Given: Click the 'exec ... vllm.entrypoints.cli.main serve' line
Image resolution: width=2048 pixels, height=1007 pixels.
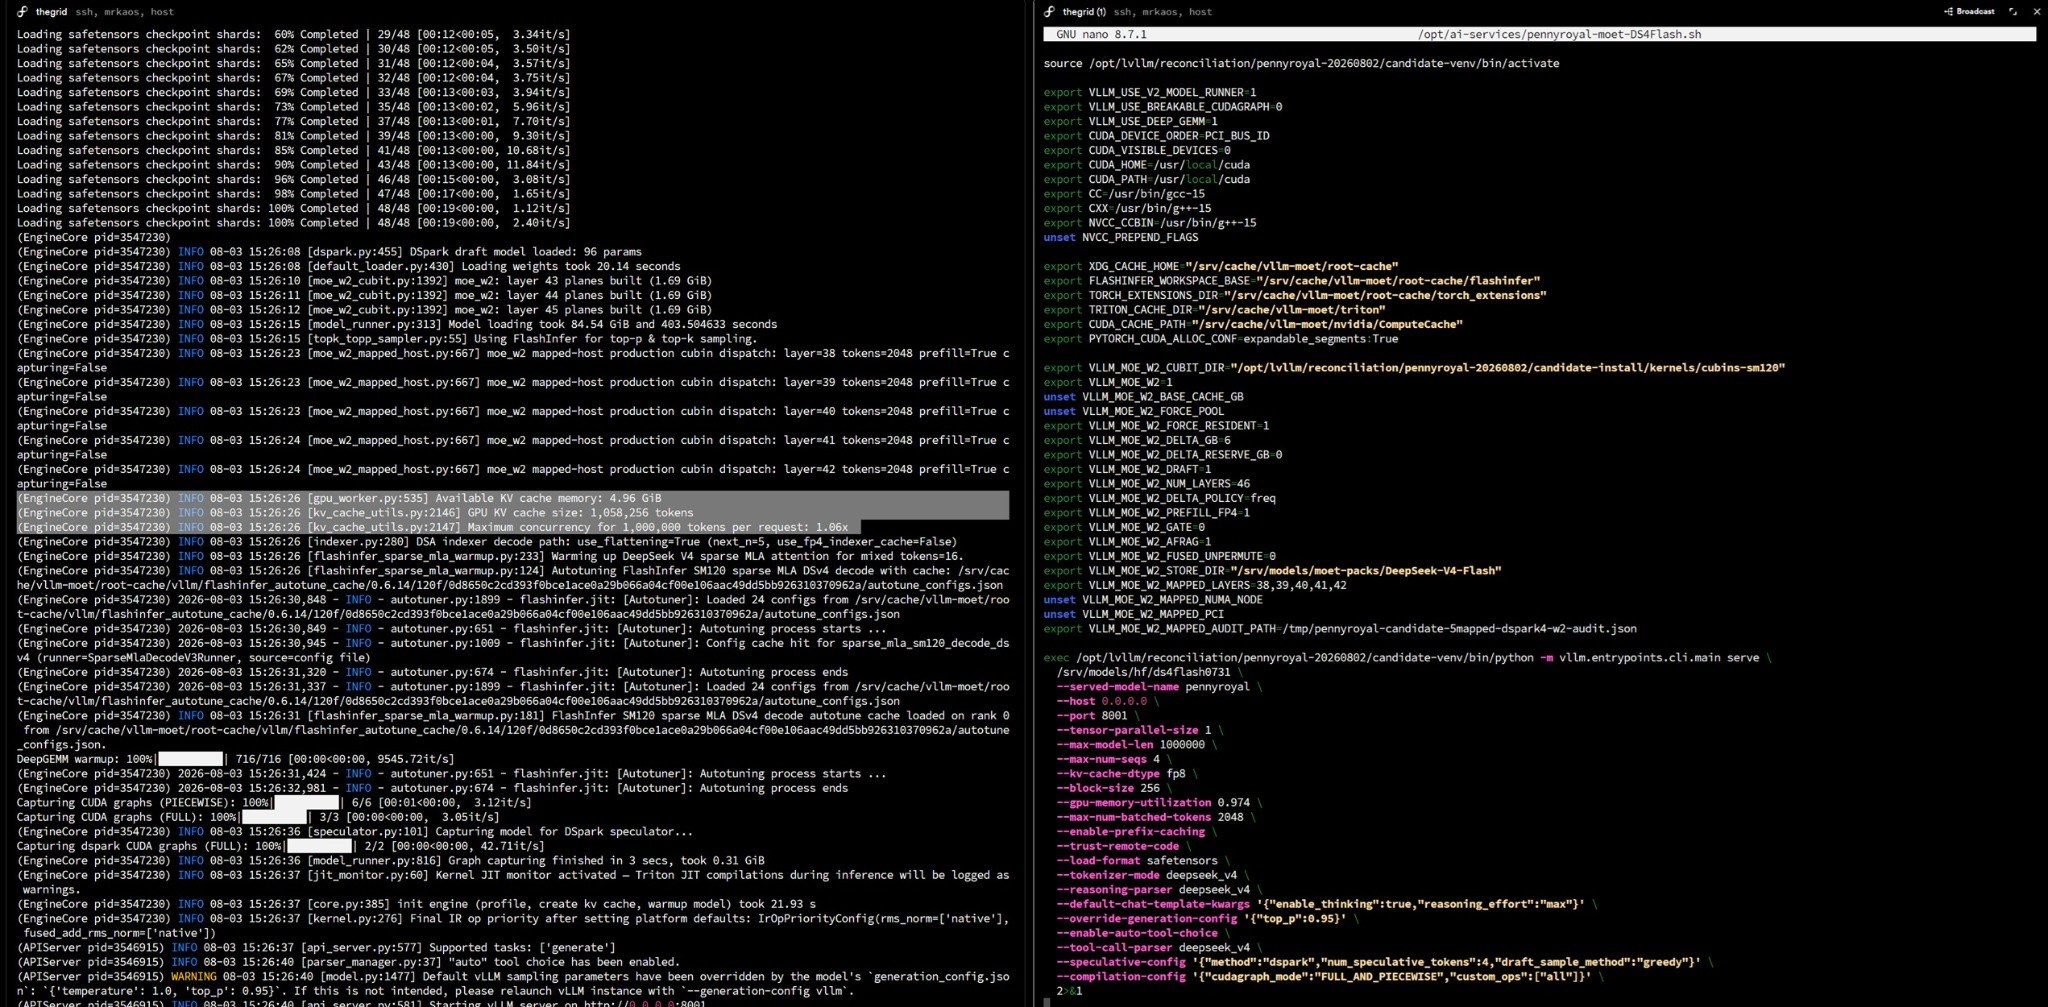Looking at the screenshot, I should [1408, 658].
